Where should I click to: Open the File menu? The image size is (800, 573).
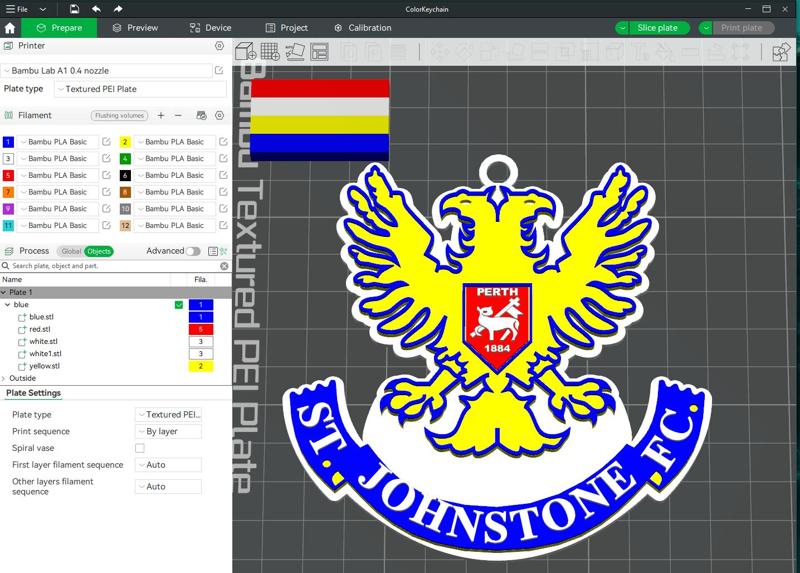17,9
